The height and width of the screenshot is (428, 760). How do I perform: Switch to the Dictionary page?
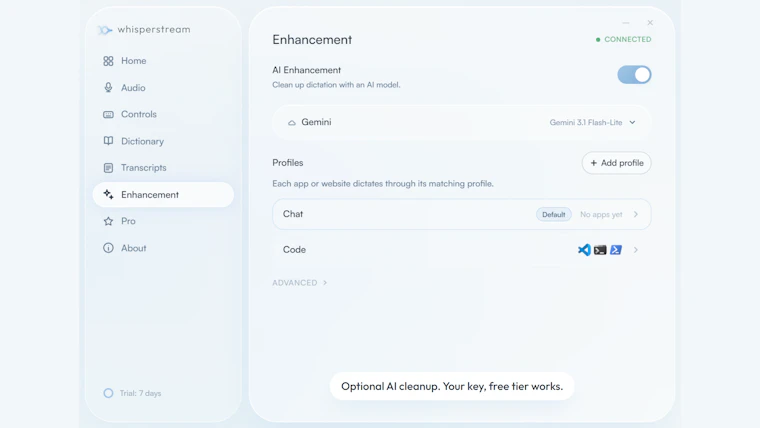[x=163, y=141]
